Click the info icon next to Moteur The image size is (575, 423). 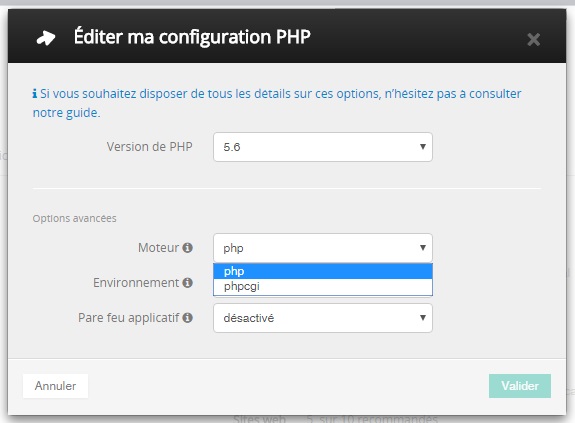(188, 248)
